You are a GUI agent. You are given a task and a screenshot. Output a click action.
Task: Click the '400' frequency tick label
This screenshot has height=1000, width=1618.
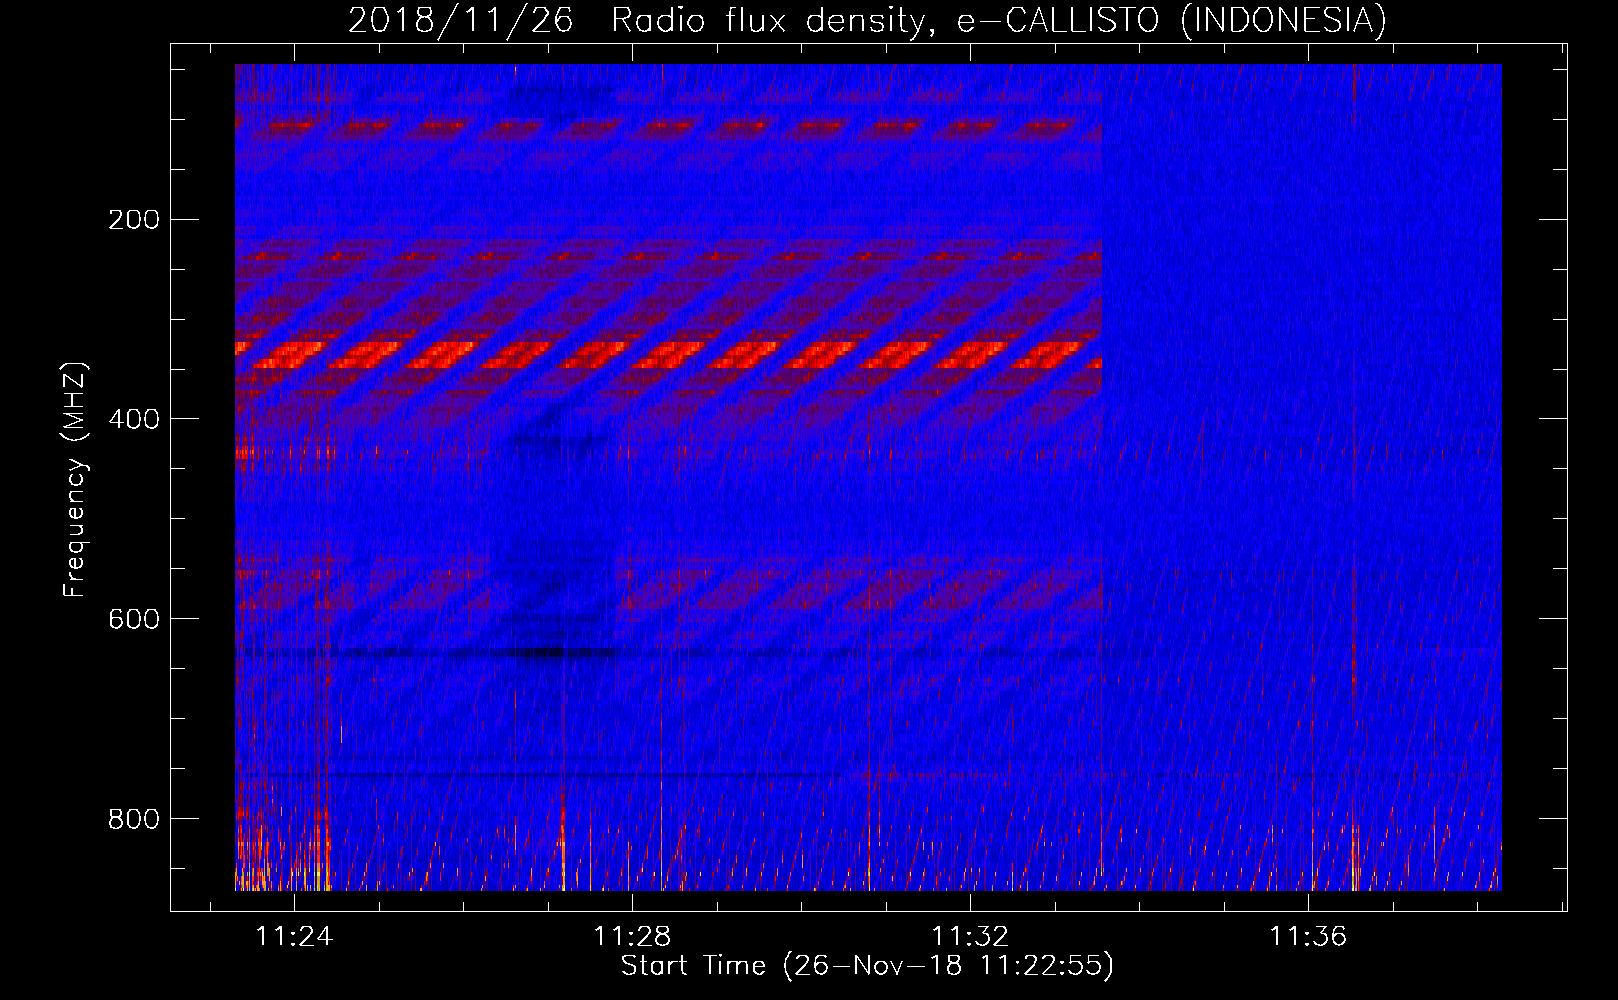click(x=134, y=419)
